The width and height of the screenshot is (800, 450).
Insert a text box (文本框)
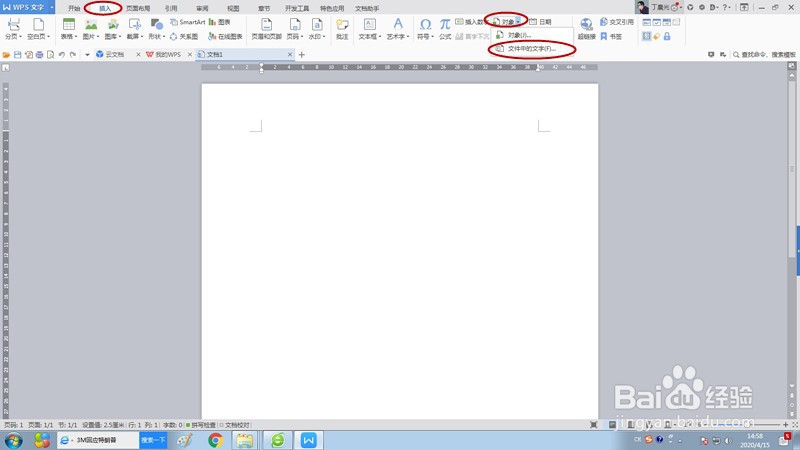(x=369, y=29)
